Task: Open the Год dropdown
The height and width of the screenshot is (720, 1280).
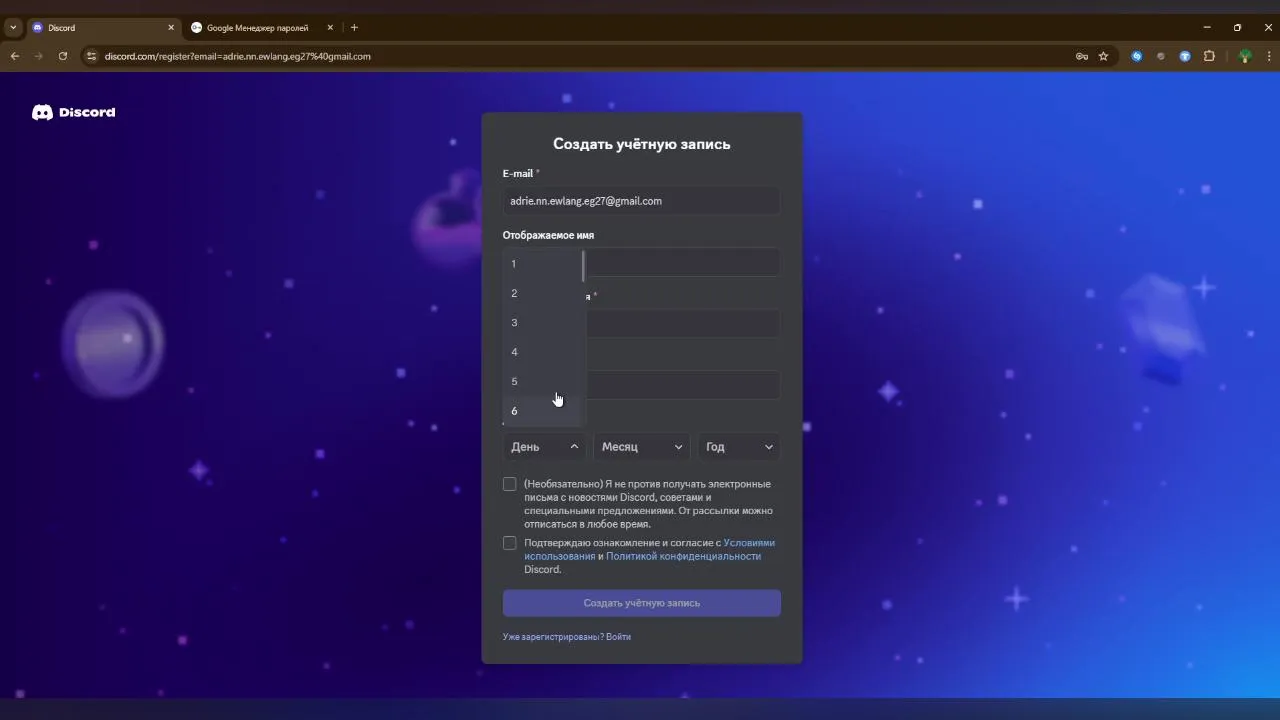Action: pos(739,447)
